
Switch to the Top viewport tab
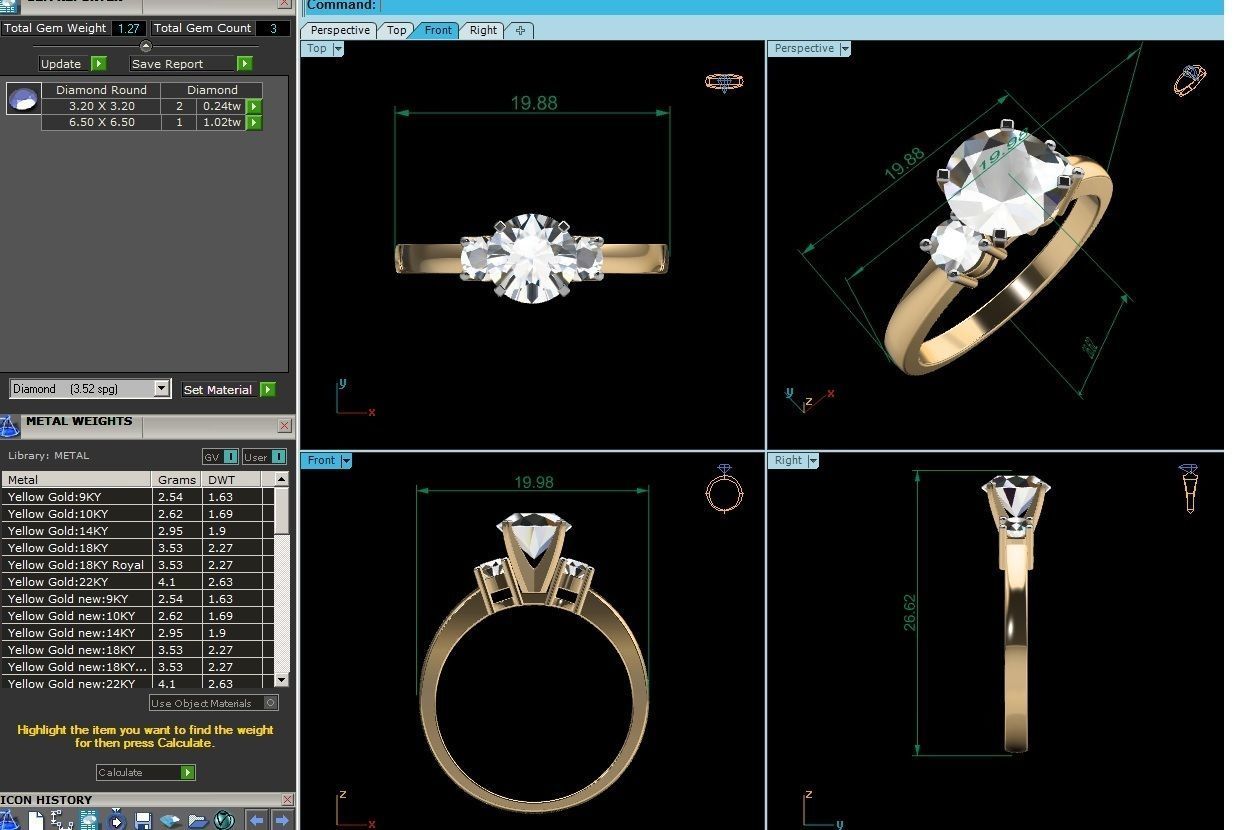click(397, 30)
